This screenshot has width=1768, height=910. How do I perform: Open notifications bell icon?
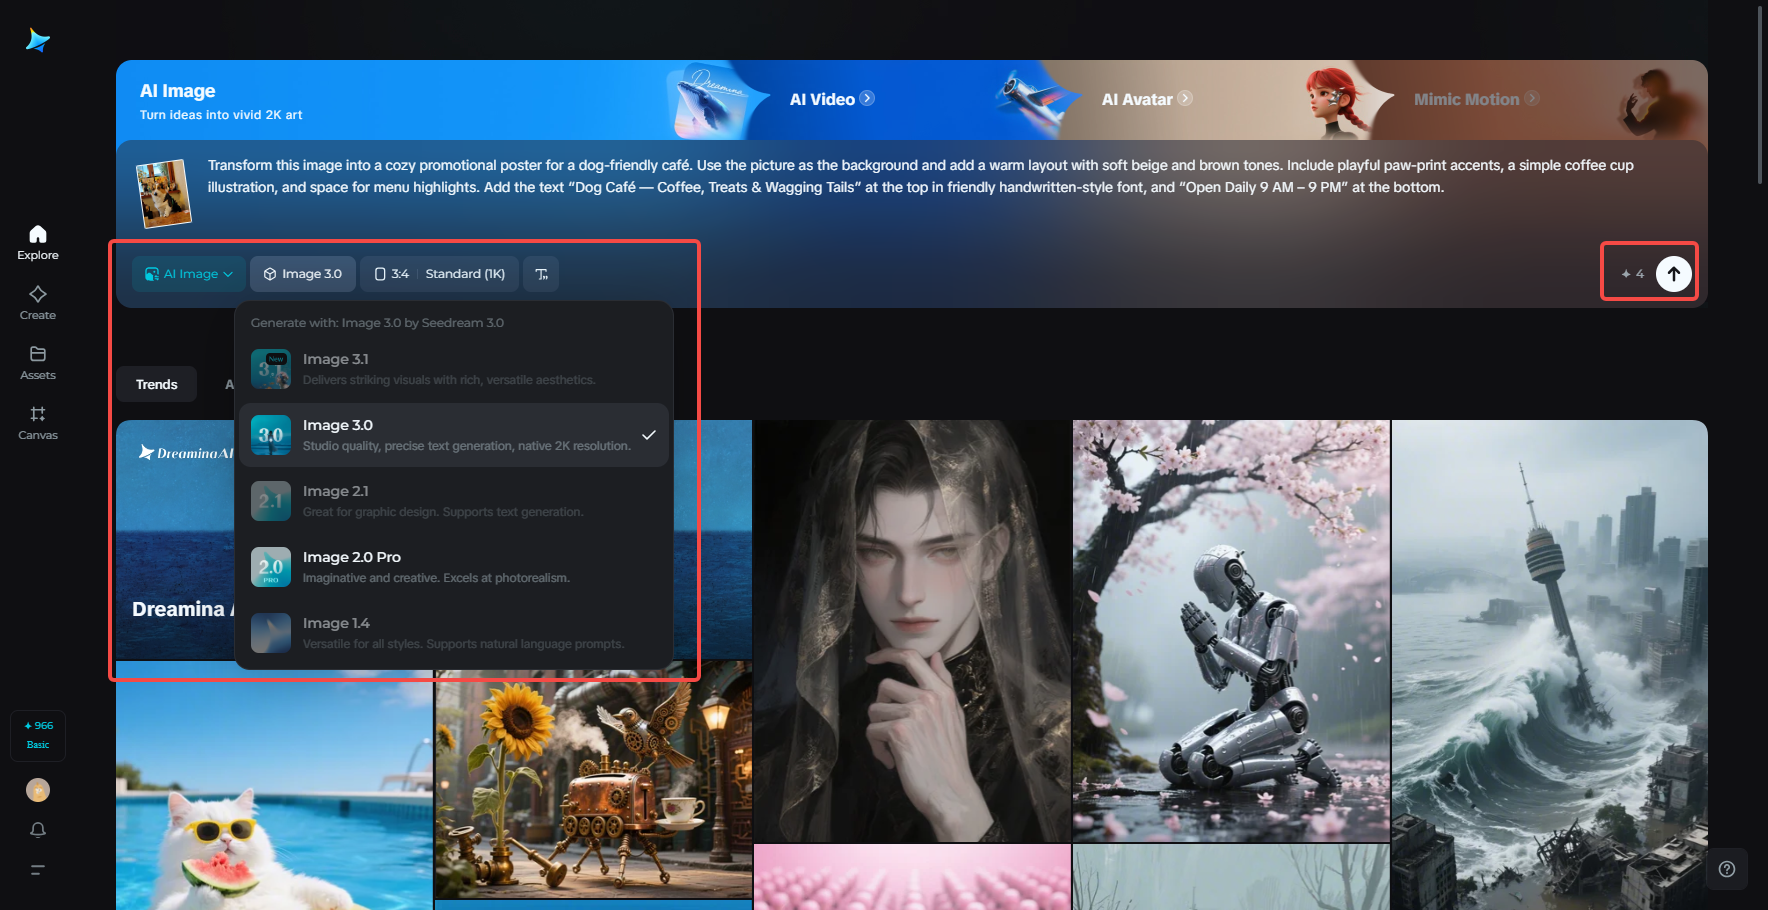tap(38, 830)
